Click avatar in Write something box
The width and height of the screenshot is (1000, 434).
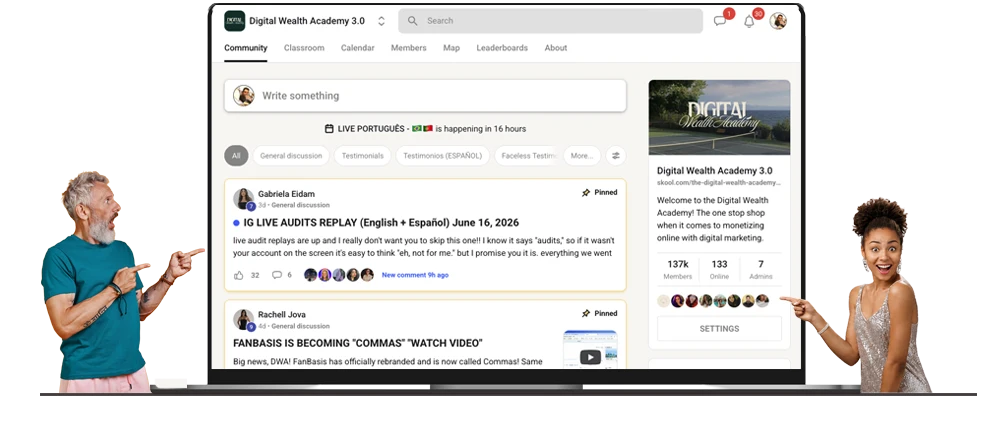244,96
